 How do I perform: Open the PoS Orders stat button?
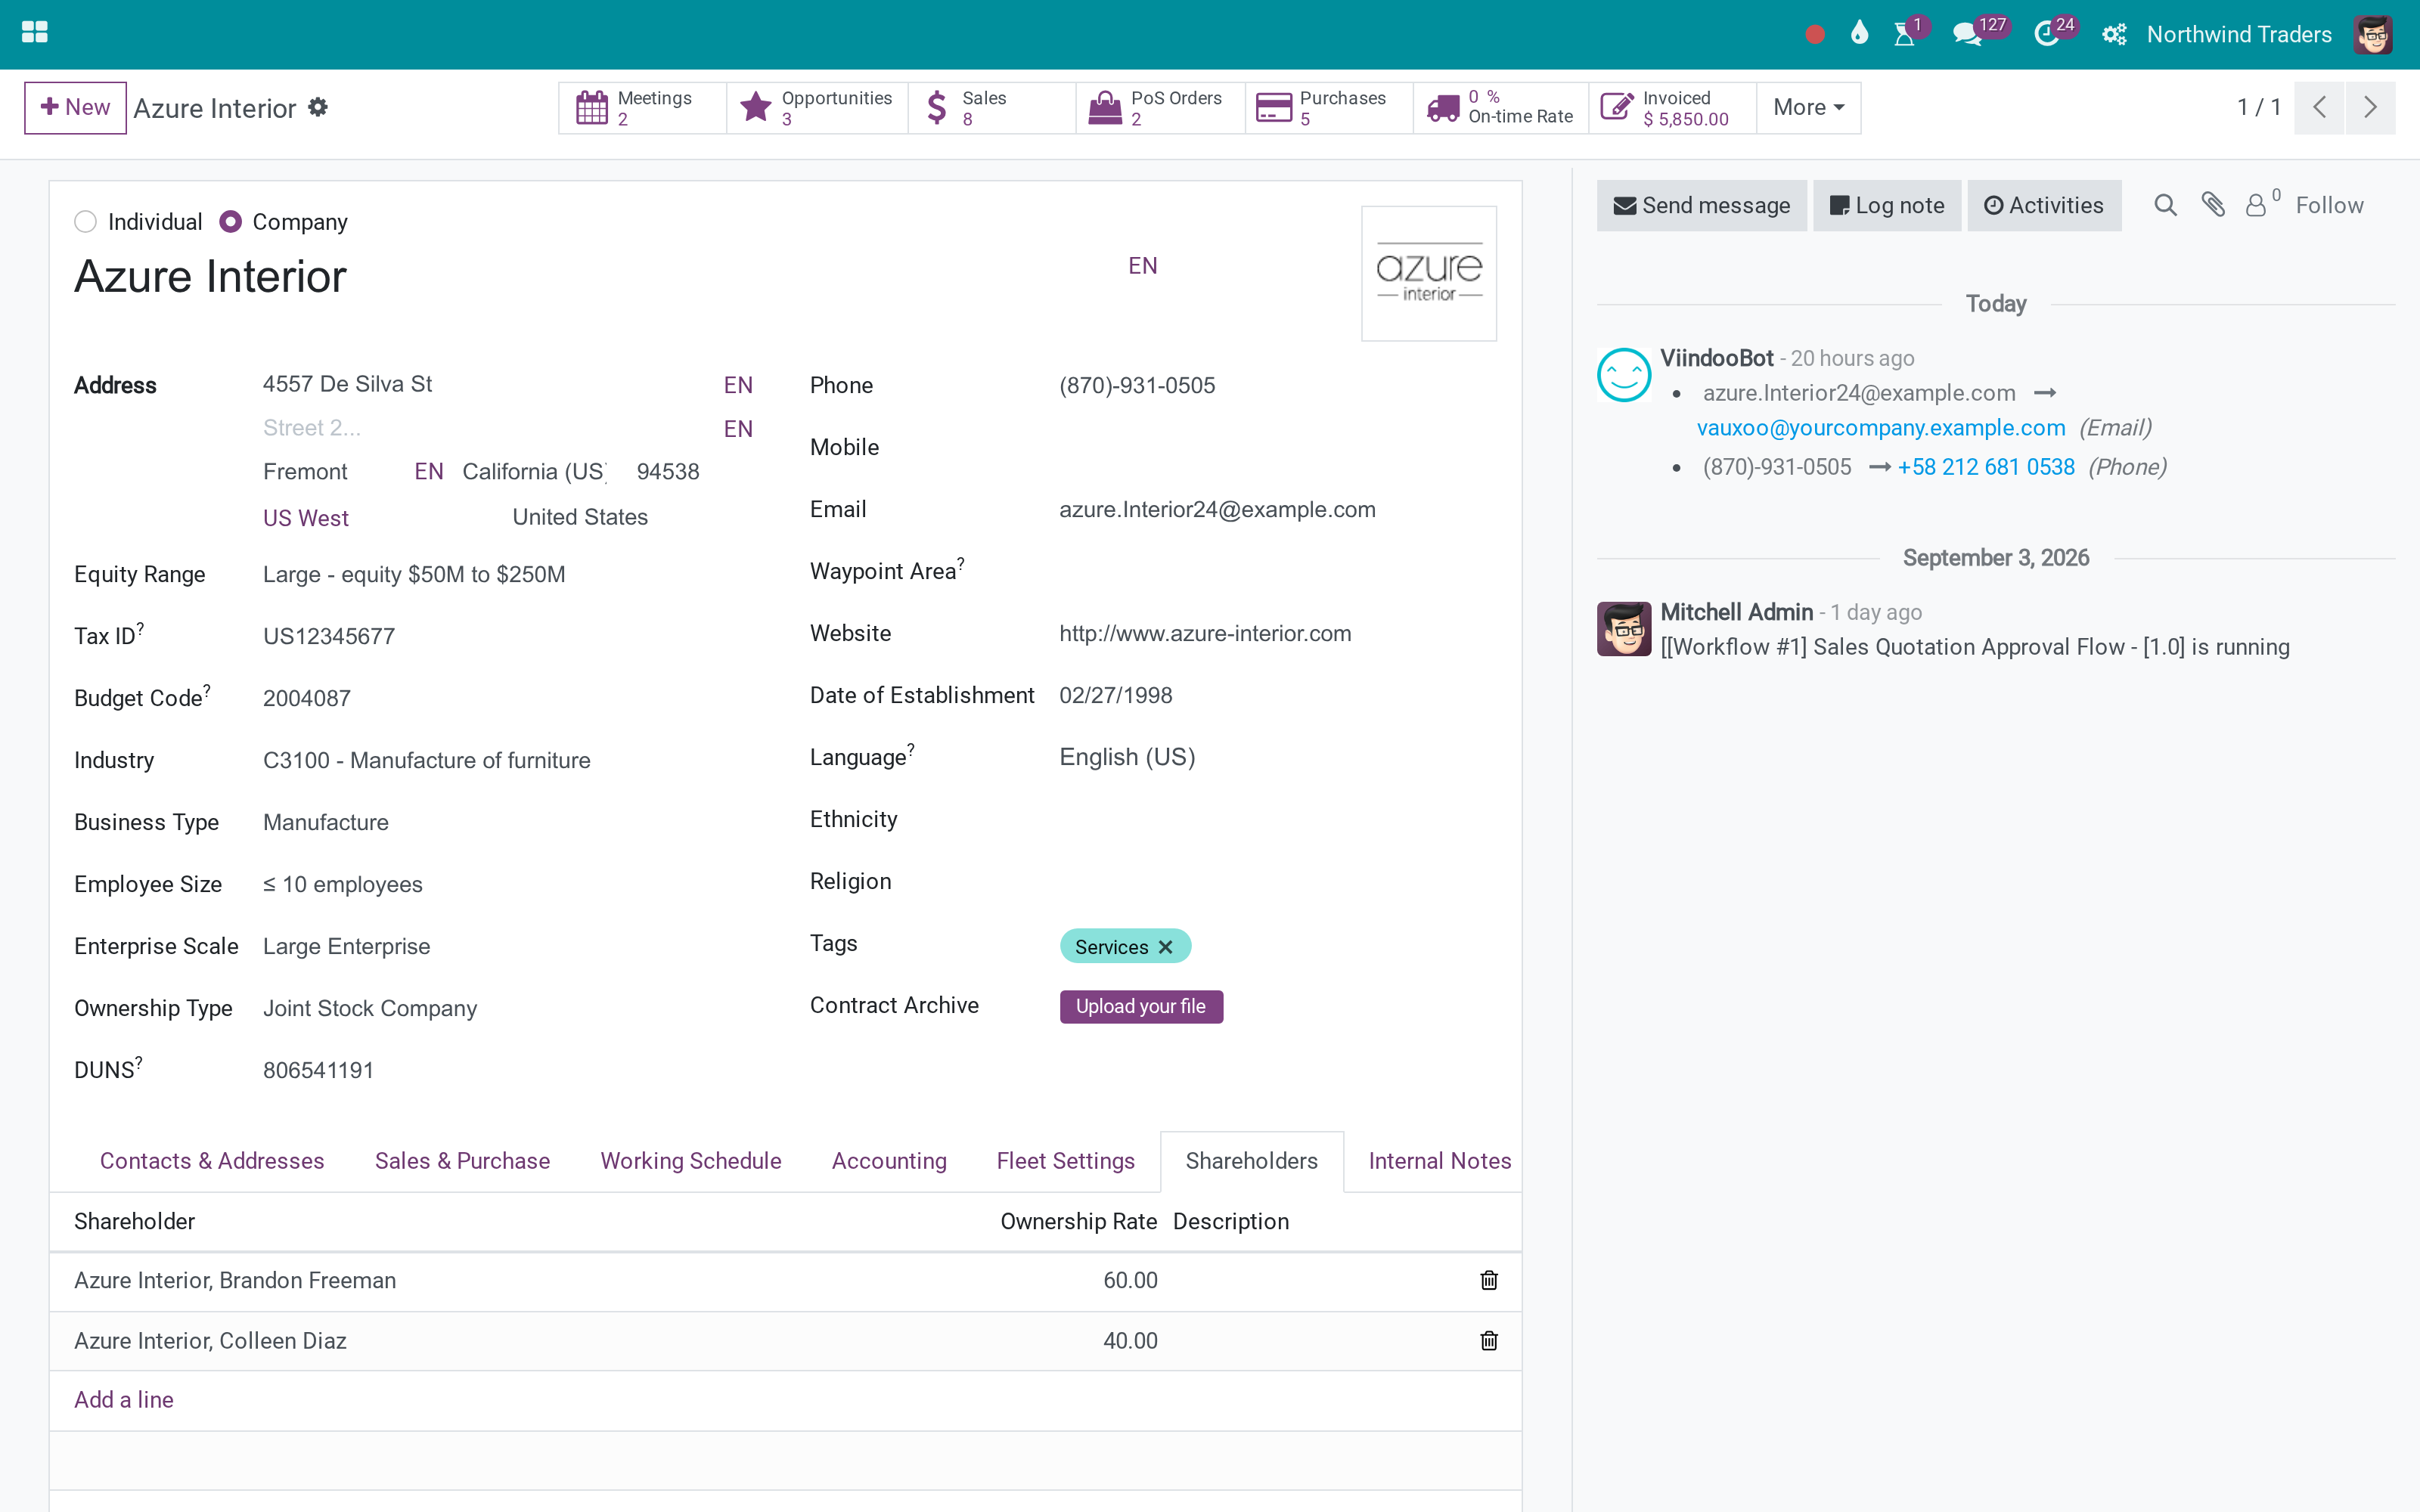1161,107
